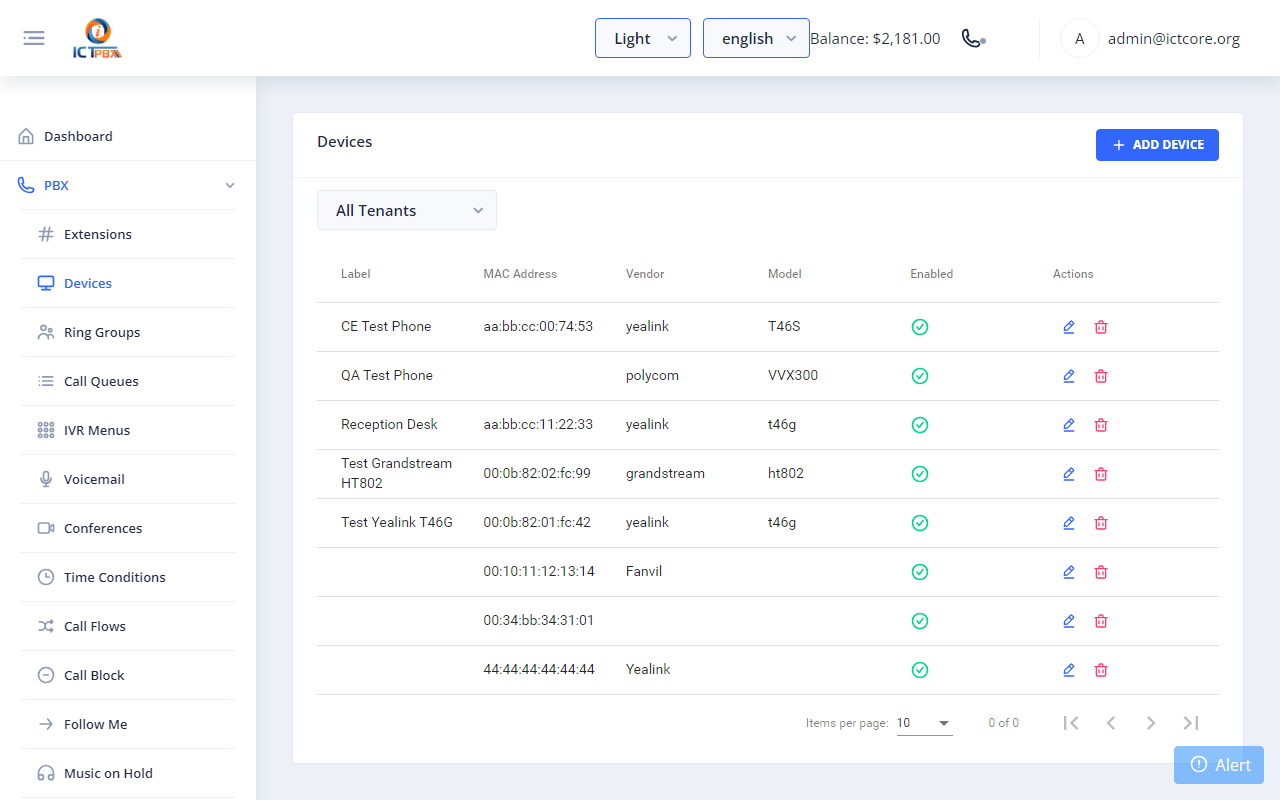Open the admin avatar circle 'A'

[x=1079, y=38]
